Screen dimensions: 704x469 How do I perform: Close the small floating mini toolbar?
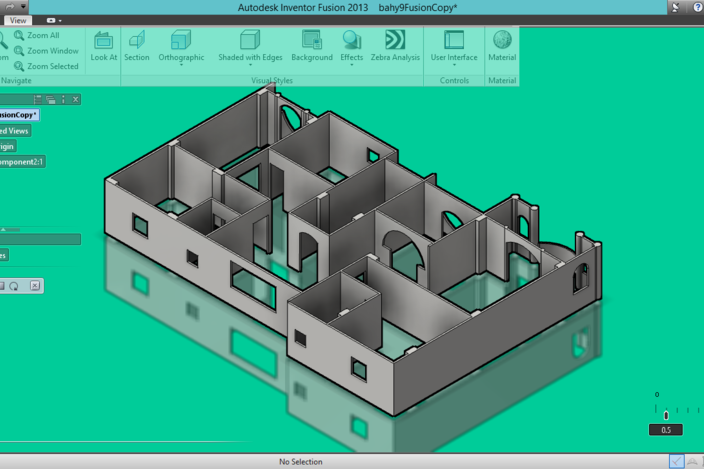pos(35,285)
